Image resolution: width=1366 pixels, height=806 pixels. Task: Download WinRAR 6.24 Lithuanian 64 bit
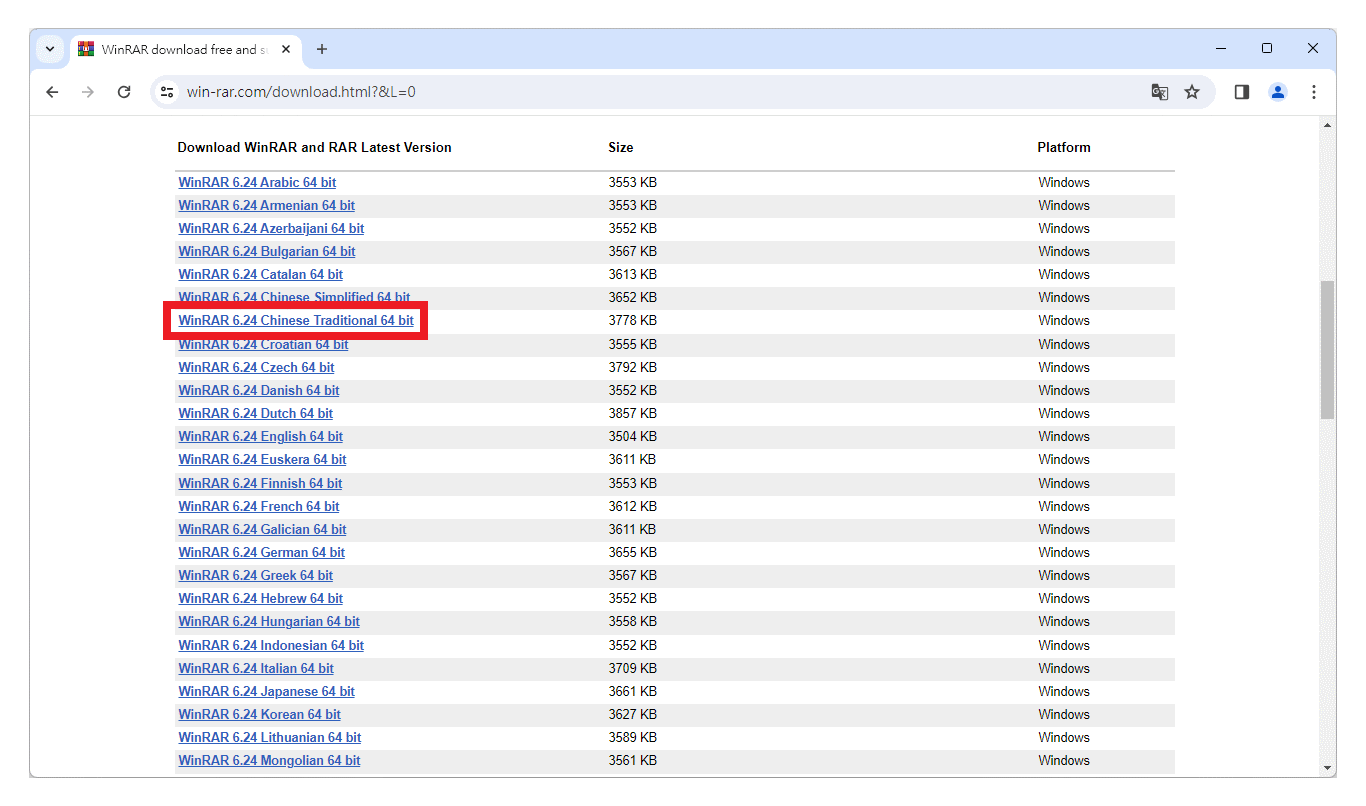[270, 737]
